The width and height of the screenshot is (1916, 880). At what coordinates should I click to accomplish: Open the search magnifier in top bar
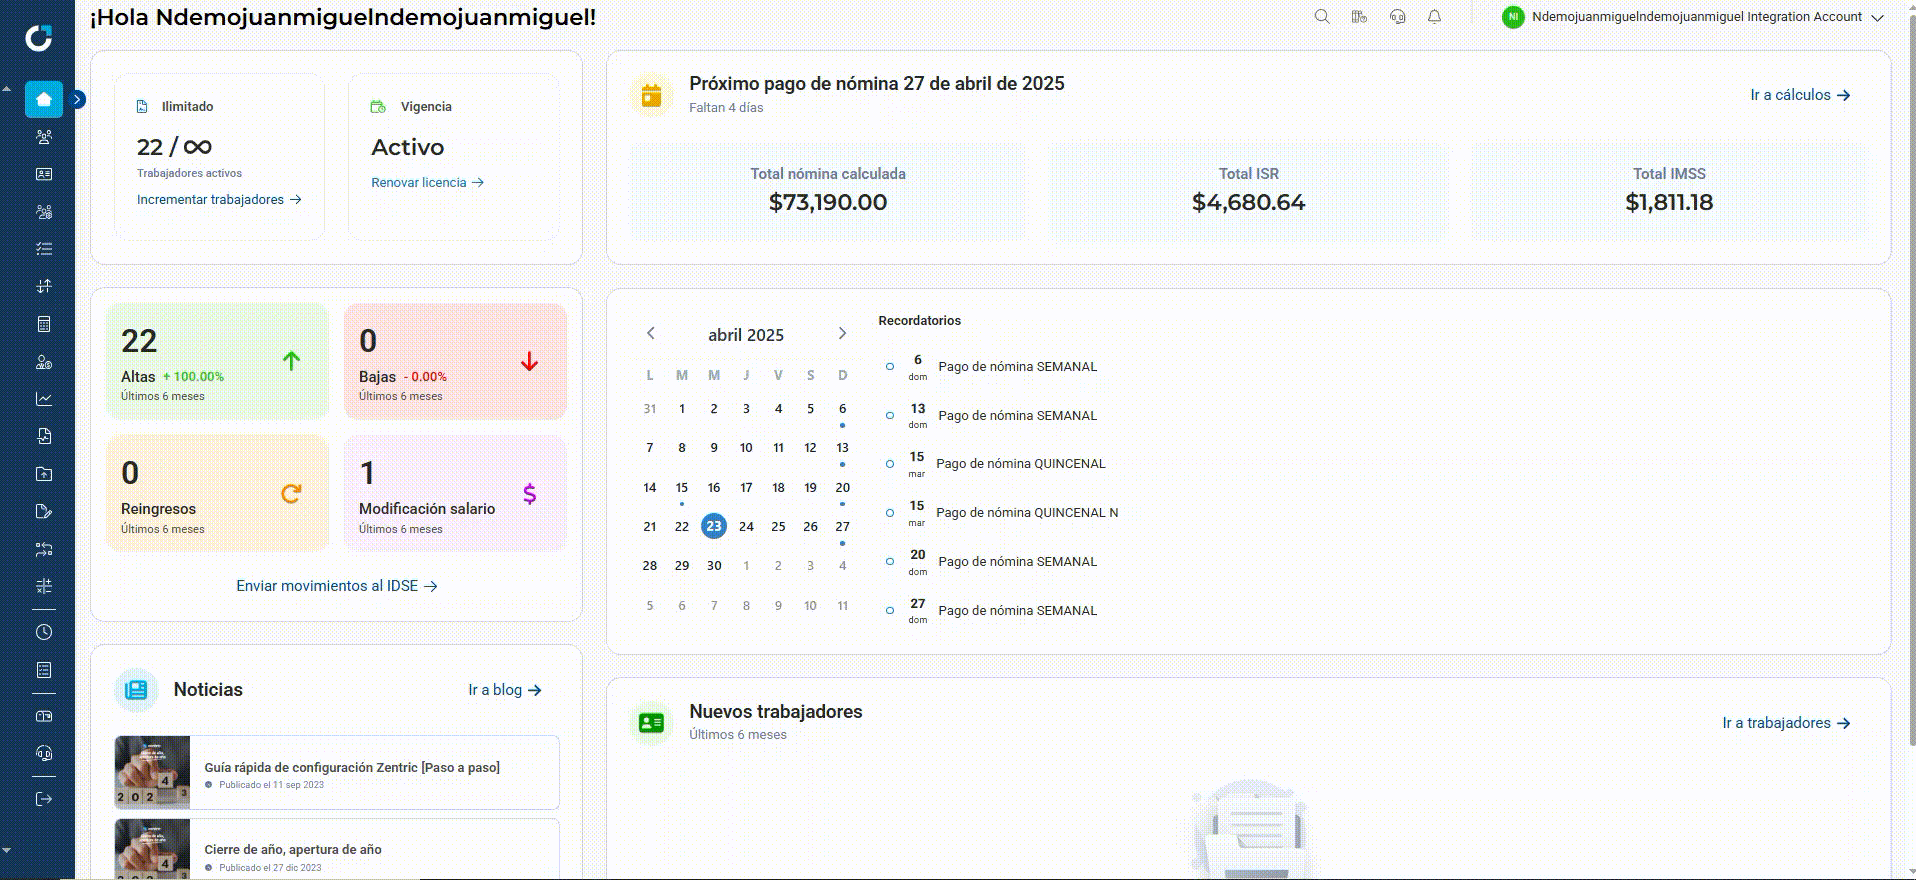click(1322, 17)
